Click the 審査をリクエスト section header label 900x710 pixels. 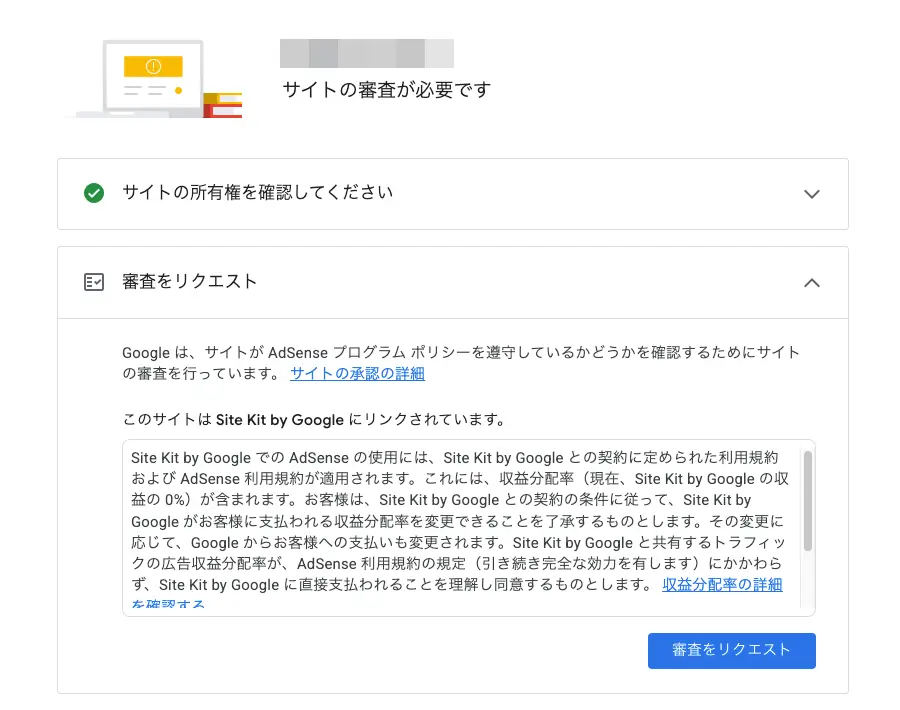point(188,282)
